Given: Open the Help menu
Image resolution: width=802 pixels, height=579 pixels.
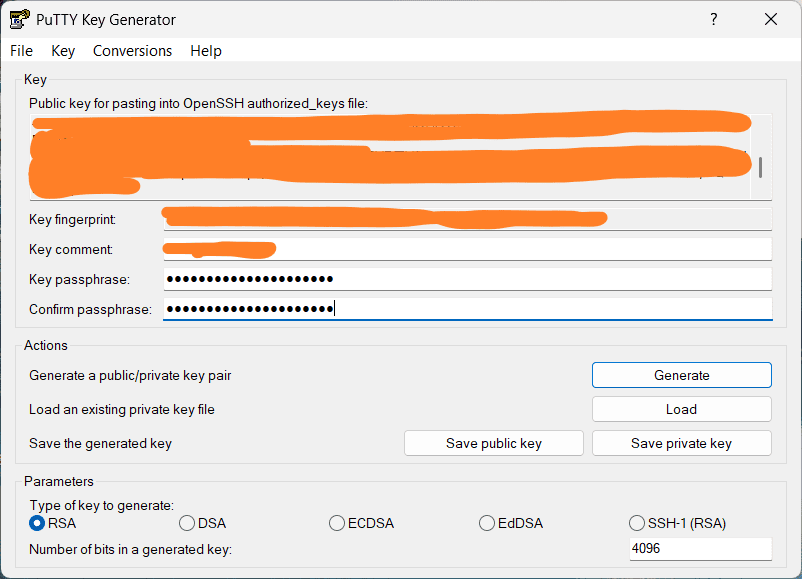Looking at the screenshot, I should pos(206,51).
